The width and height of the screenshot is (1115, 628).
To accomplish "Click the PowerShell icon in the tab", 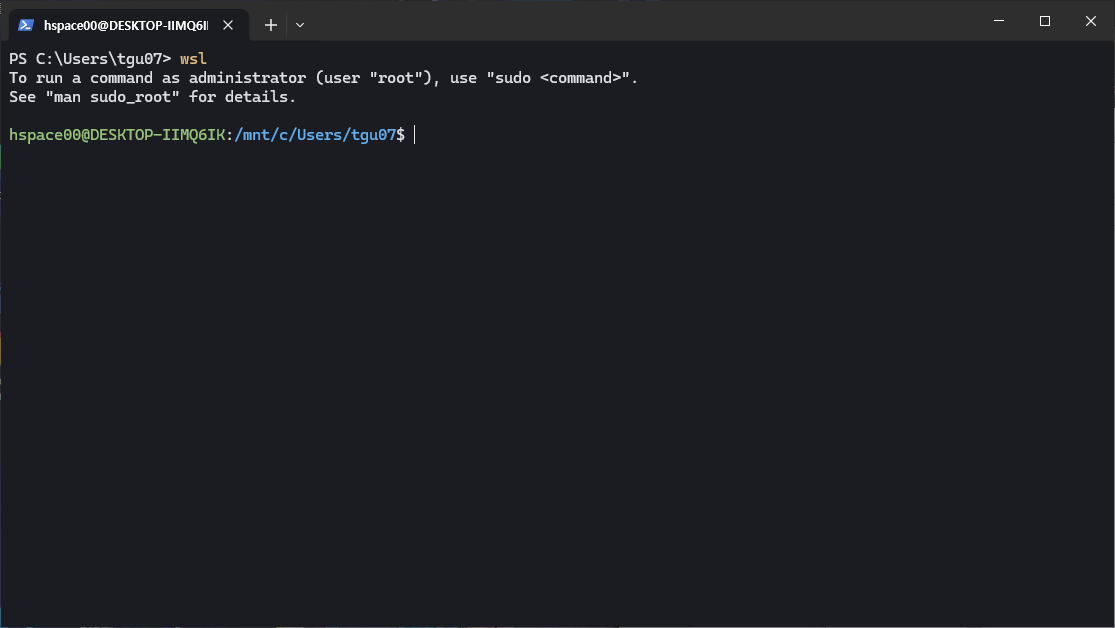I will 26,25.
